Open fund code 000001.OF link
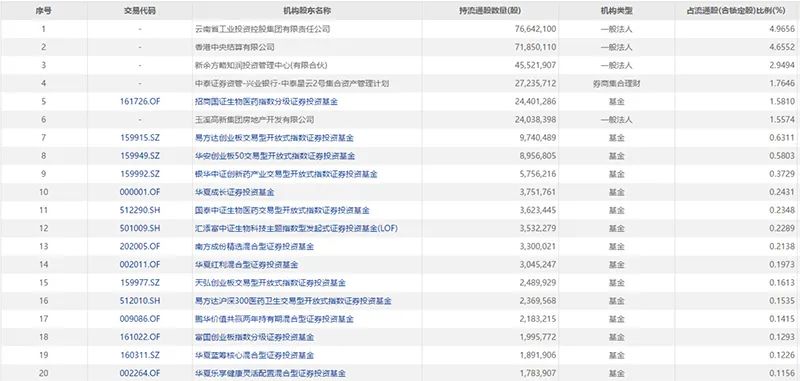This screenshot has width=800, height=381. pyautogui.click(x=140, y=192)
